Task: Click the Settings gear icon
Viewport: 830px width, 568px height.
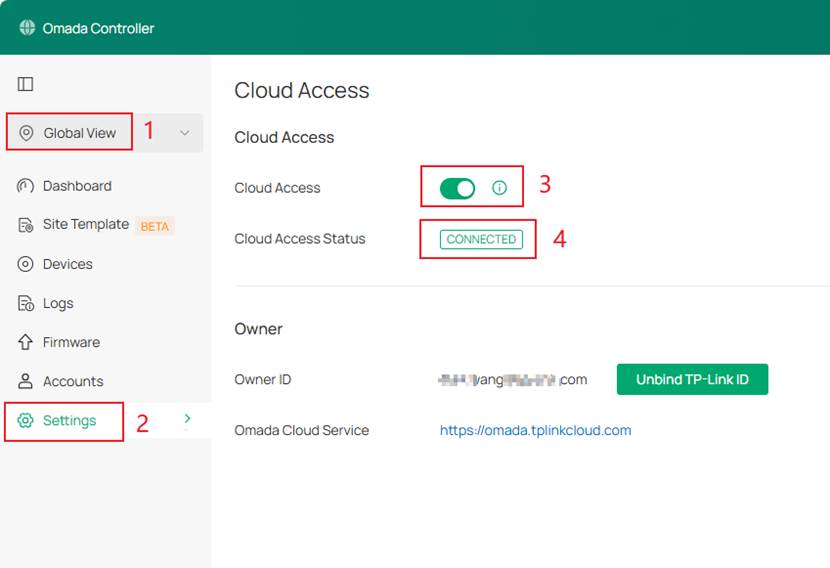Action: [x=25, y=420]
